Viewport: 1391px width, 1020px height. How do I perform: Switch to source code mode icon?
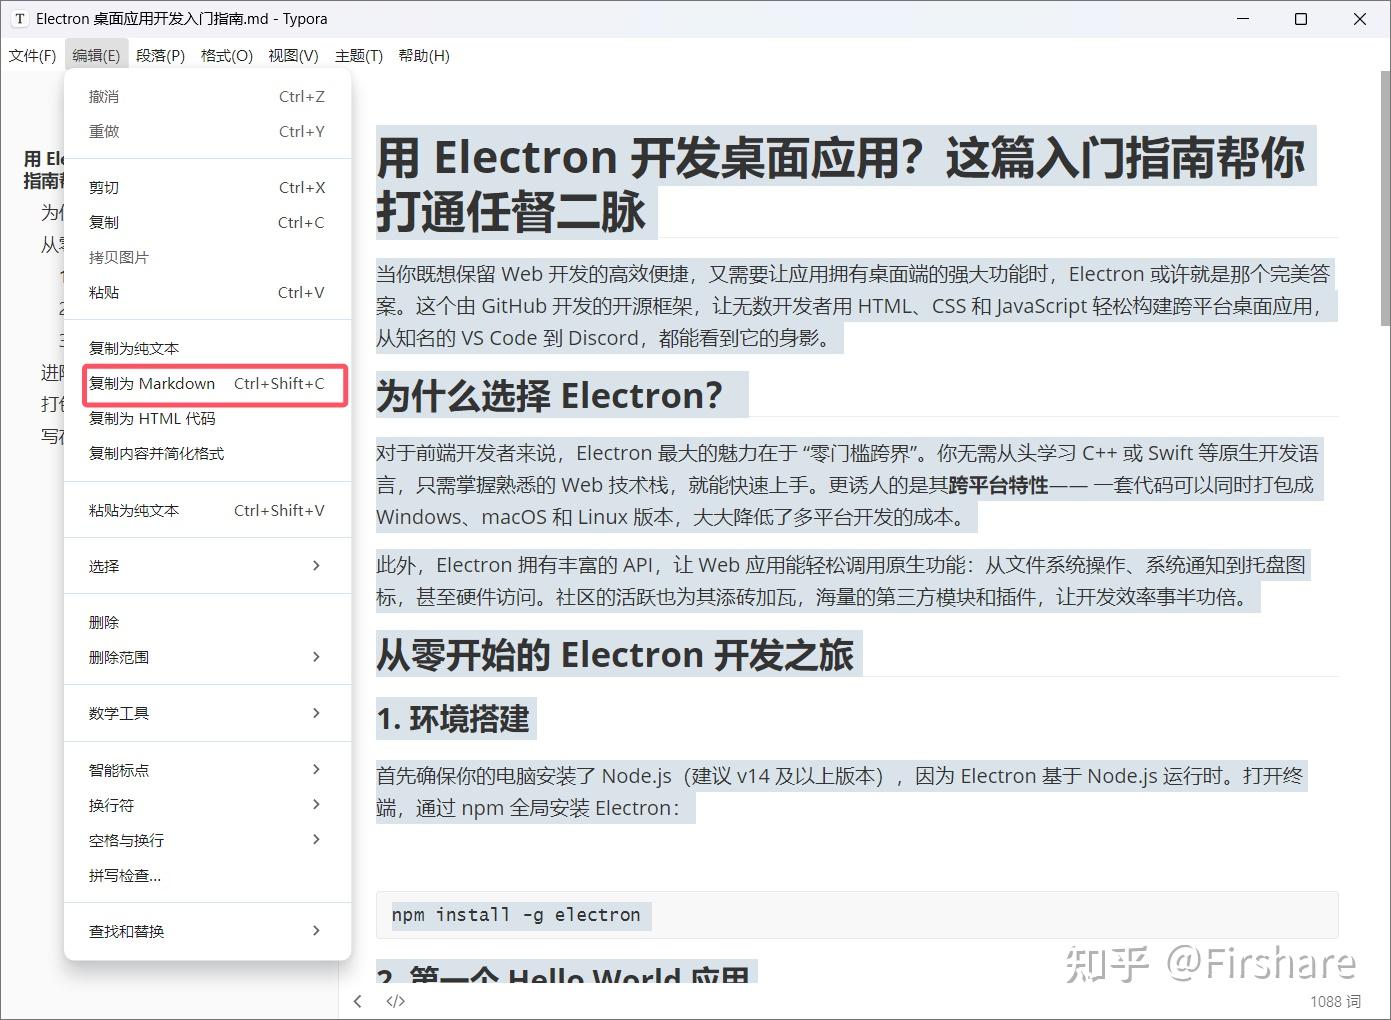click(x=396, y=1001)
